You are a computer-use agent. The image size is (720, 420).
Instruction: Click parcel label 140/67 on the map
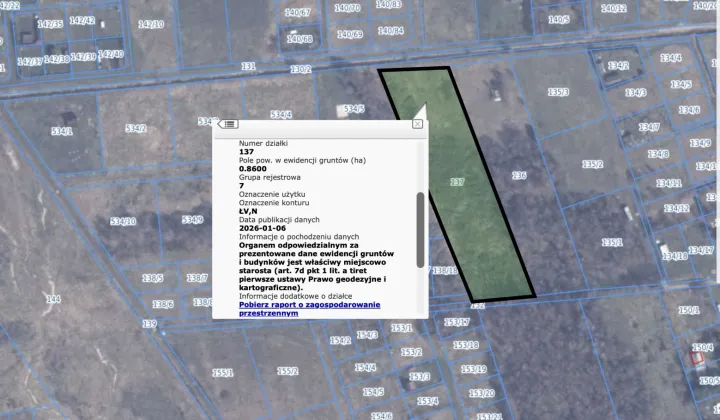tap(298, 12)
